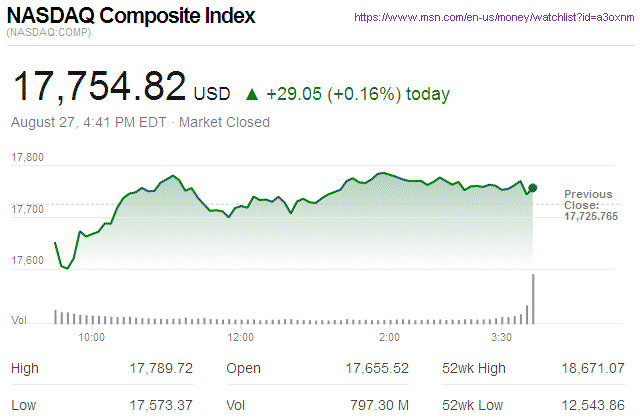Click the green endpoint dot on the chart
640x420 pixels.
(x=533, y=188)
